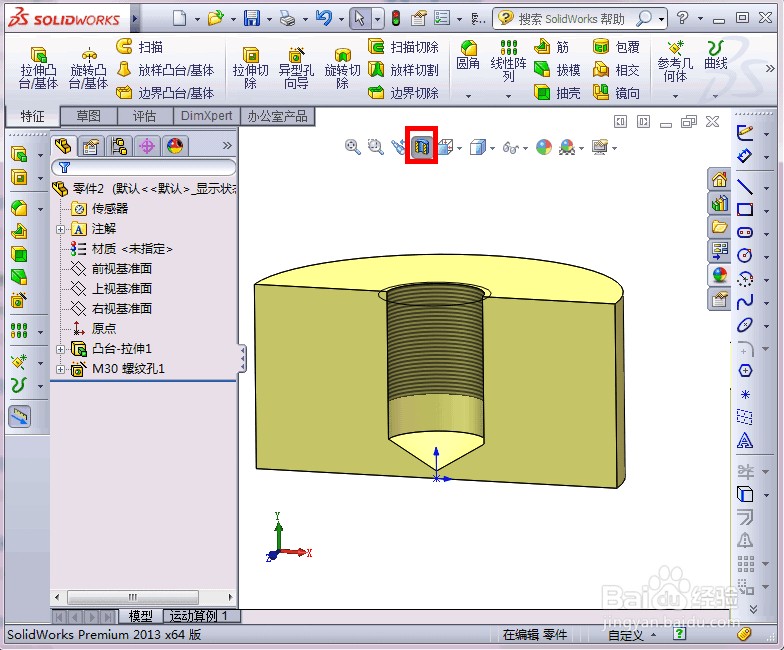
Task: Select the 放样切割 lofted cut tool
Action: [403, 70]
